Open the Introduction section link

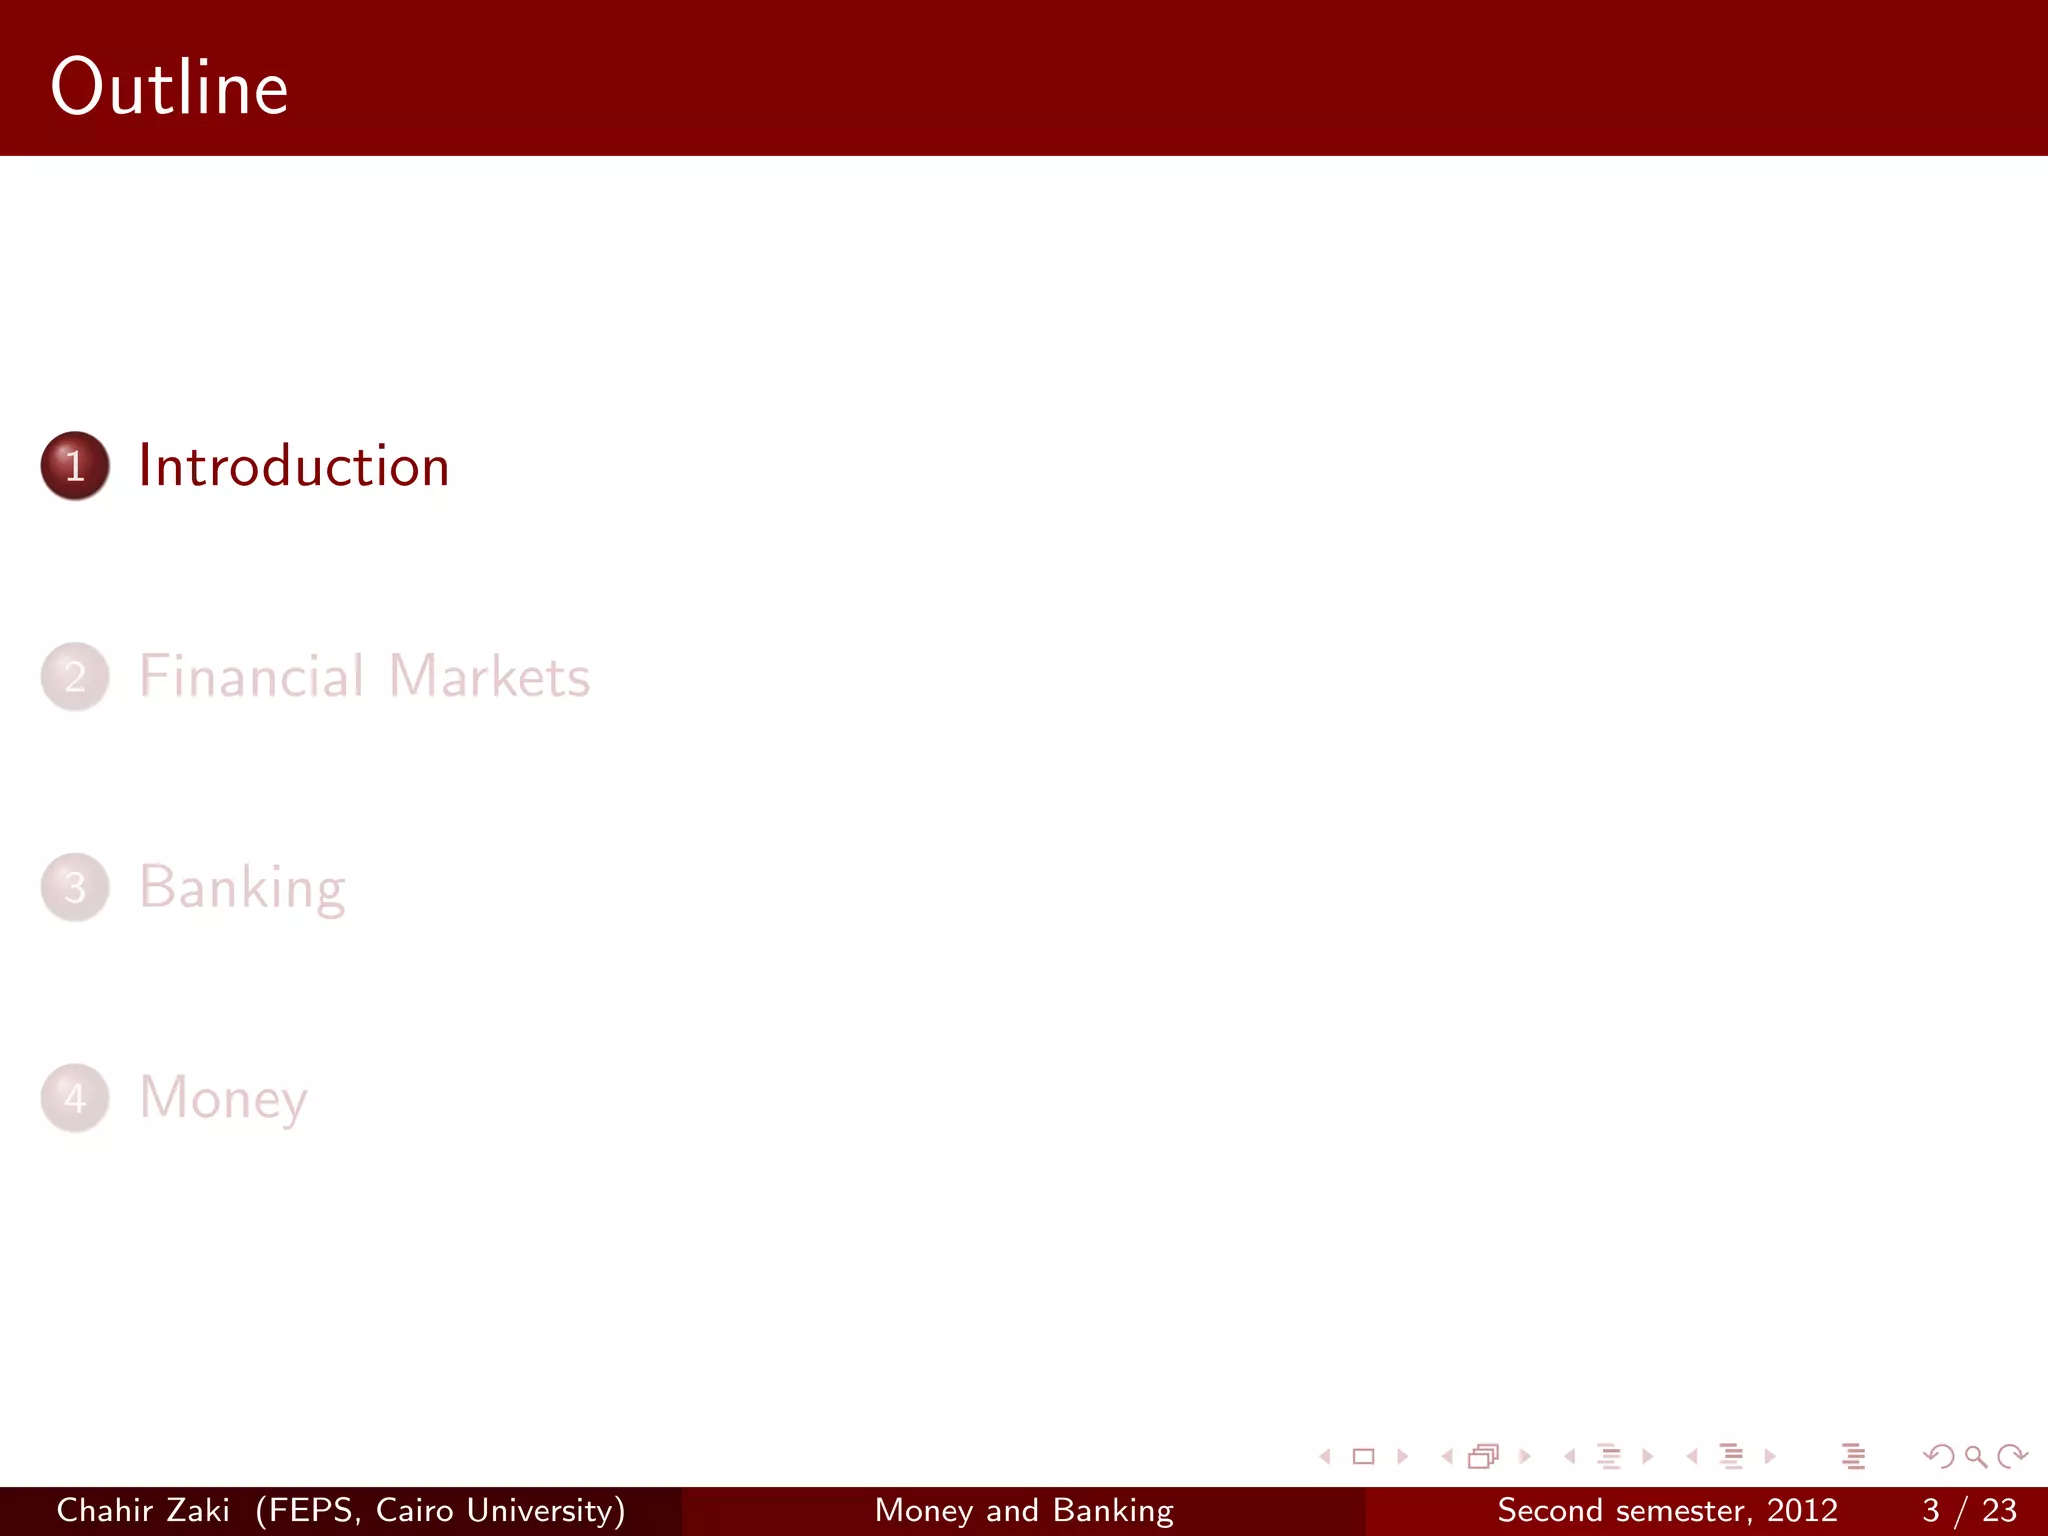coord(294,466)
